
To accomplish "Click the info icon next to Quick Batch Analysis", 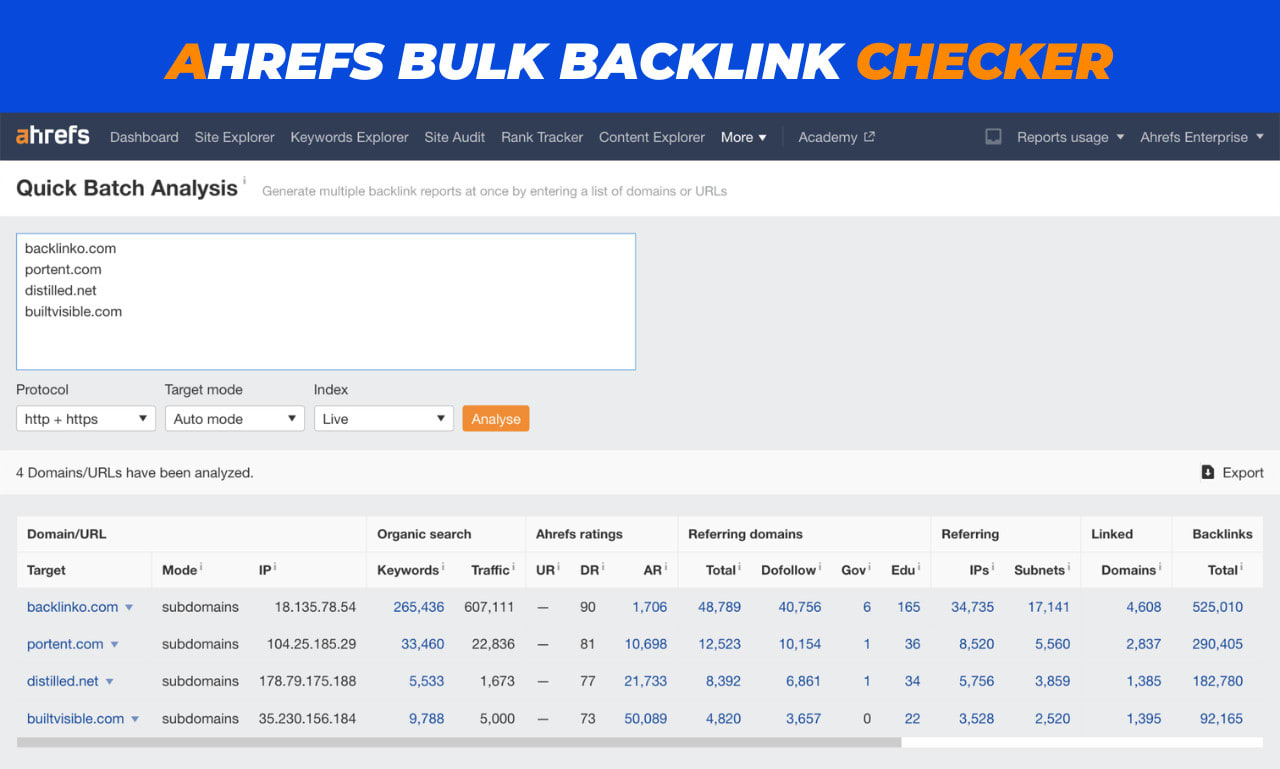I will [x=243, y=181].
